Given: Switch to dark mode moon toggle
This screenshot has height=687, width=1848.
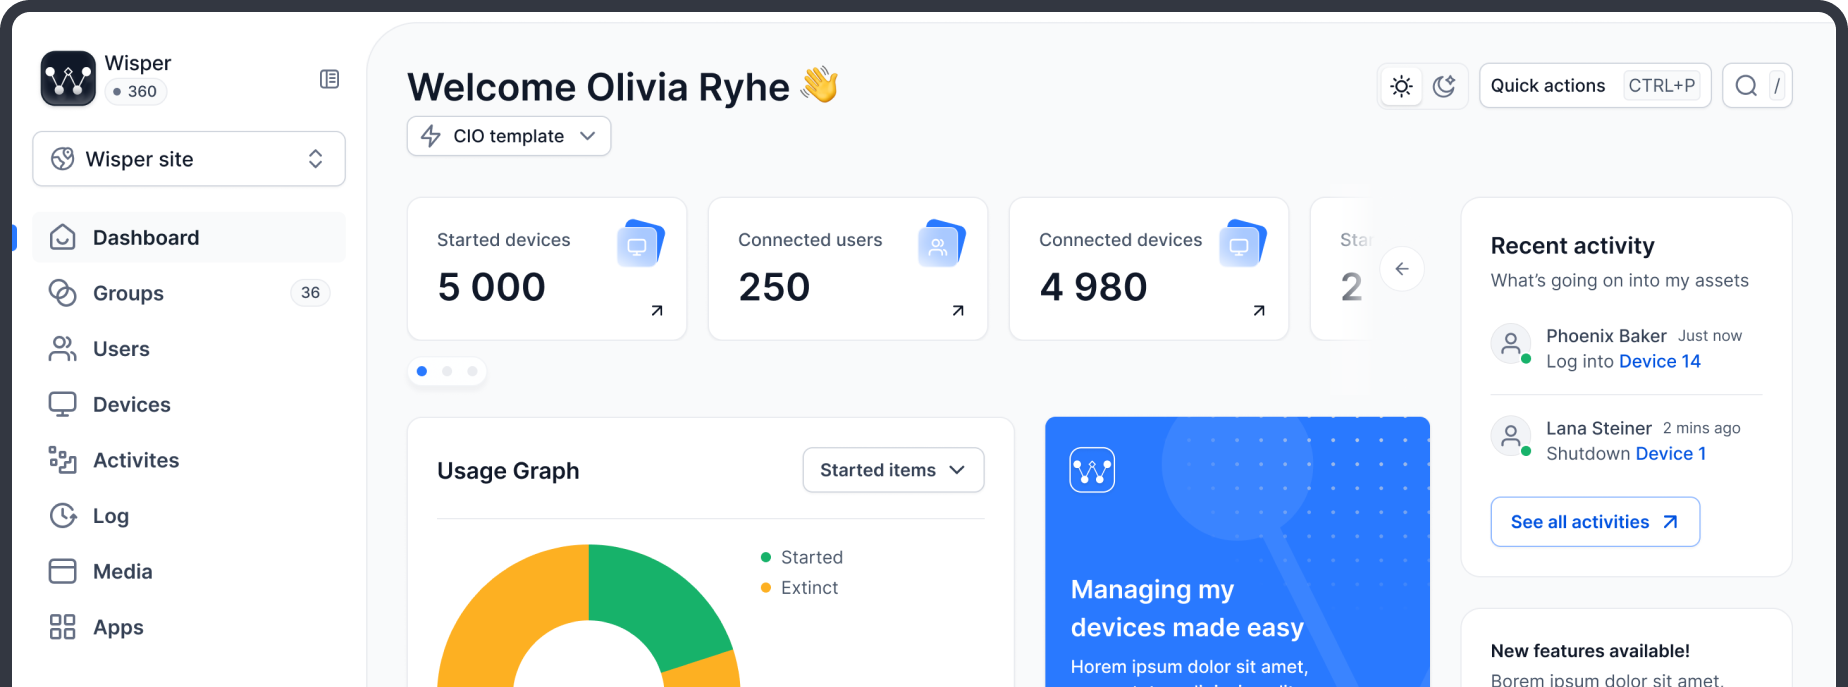Looking at the screenshot, I should point(1444,86).
